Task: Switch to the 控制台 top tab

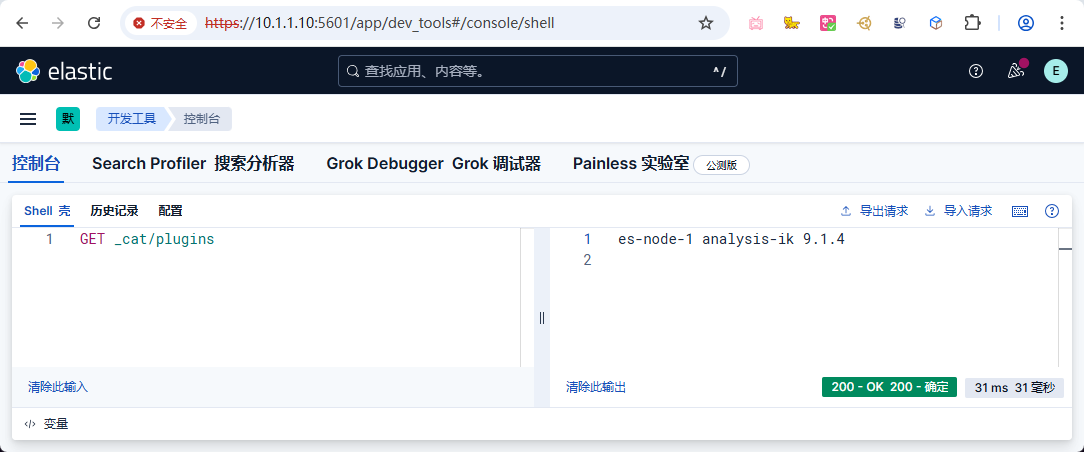Action: pyautogui.click(x=36, y=164)
